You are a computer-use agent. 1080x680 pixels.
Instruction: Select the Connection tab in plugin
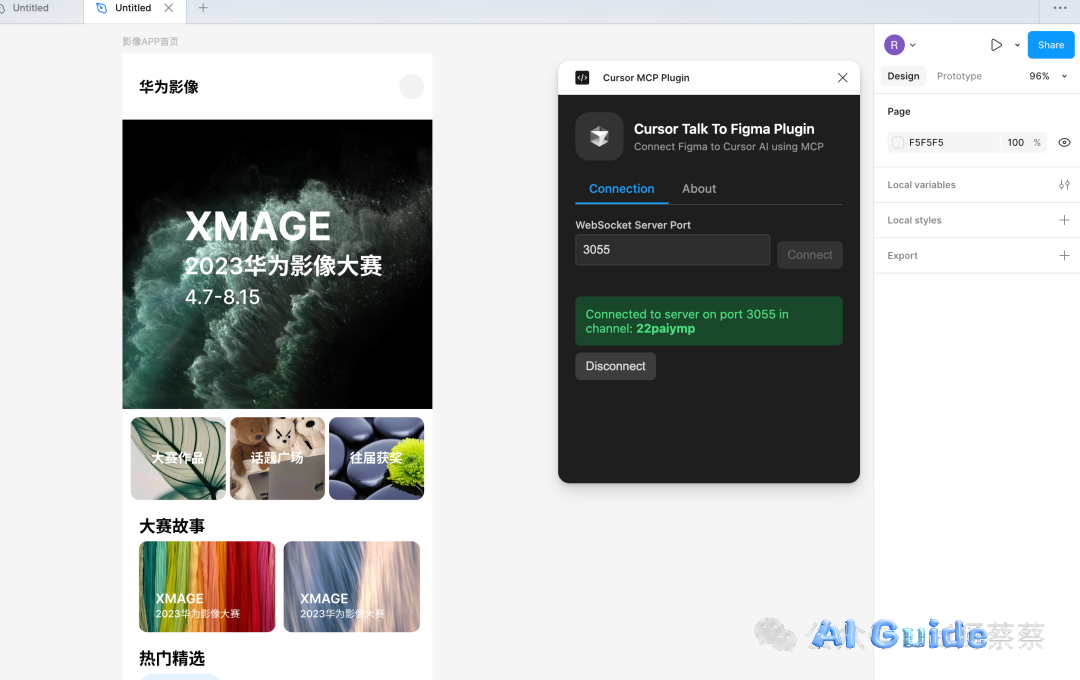(x=621, y=189)
